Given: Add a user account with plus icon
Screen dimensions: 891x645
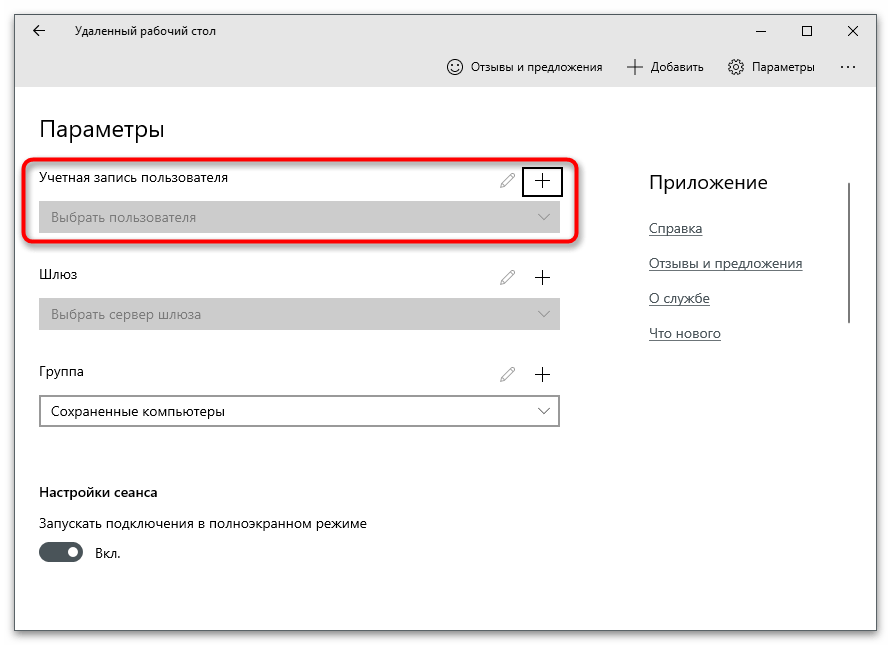Looking at the screenshot, I should tap(542, 181).
